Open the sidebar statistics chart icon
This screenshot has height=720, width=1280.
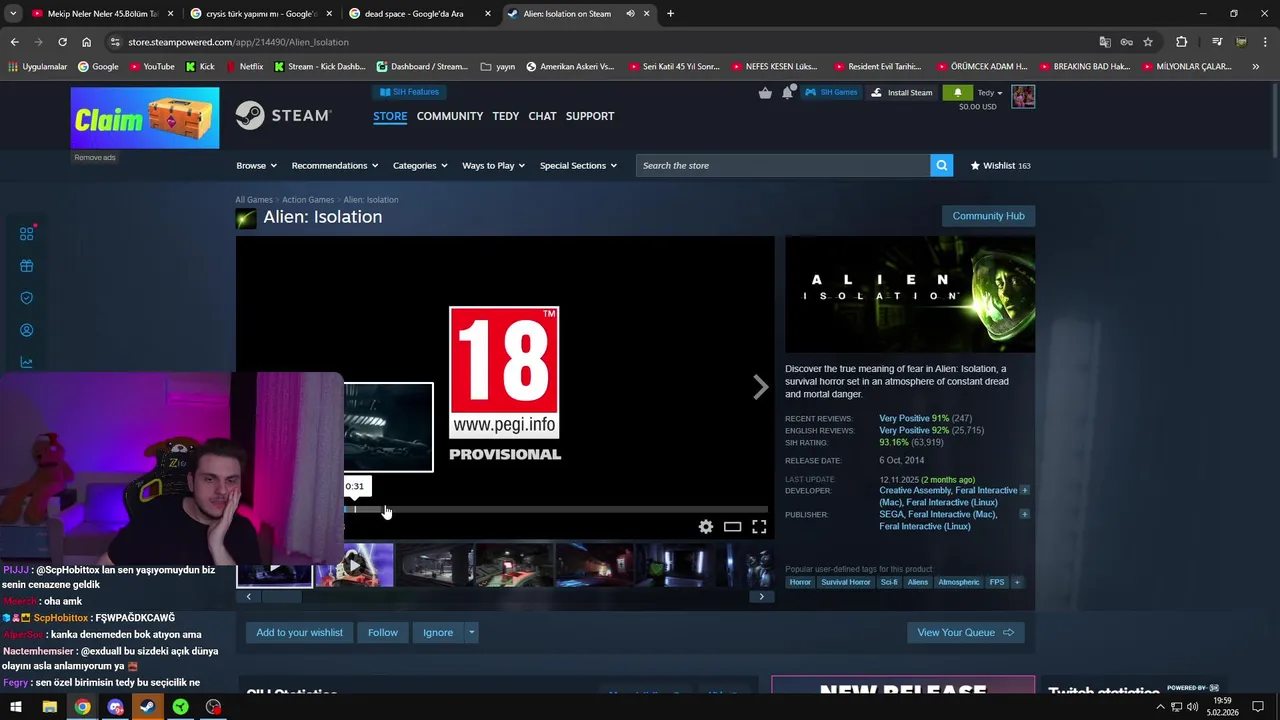27,362
